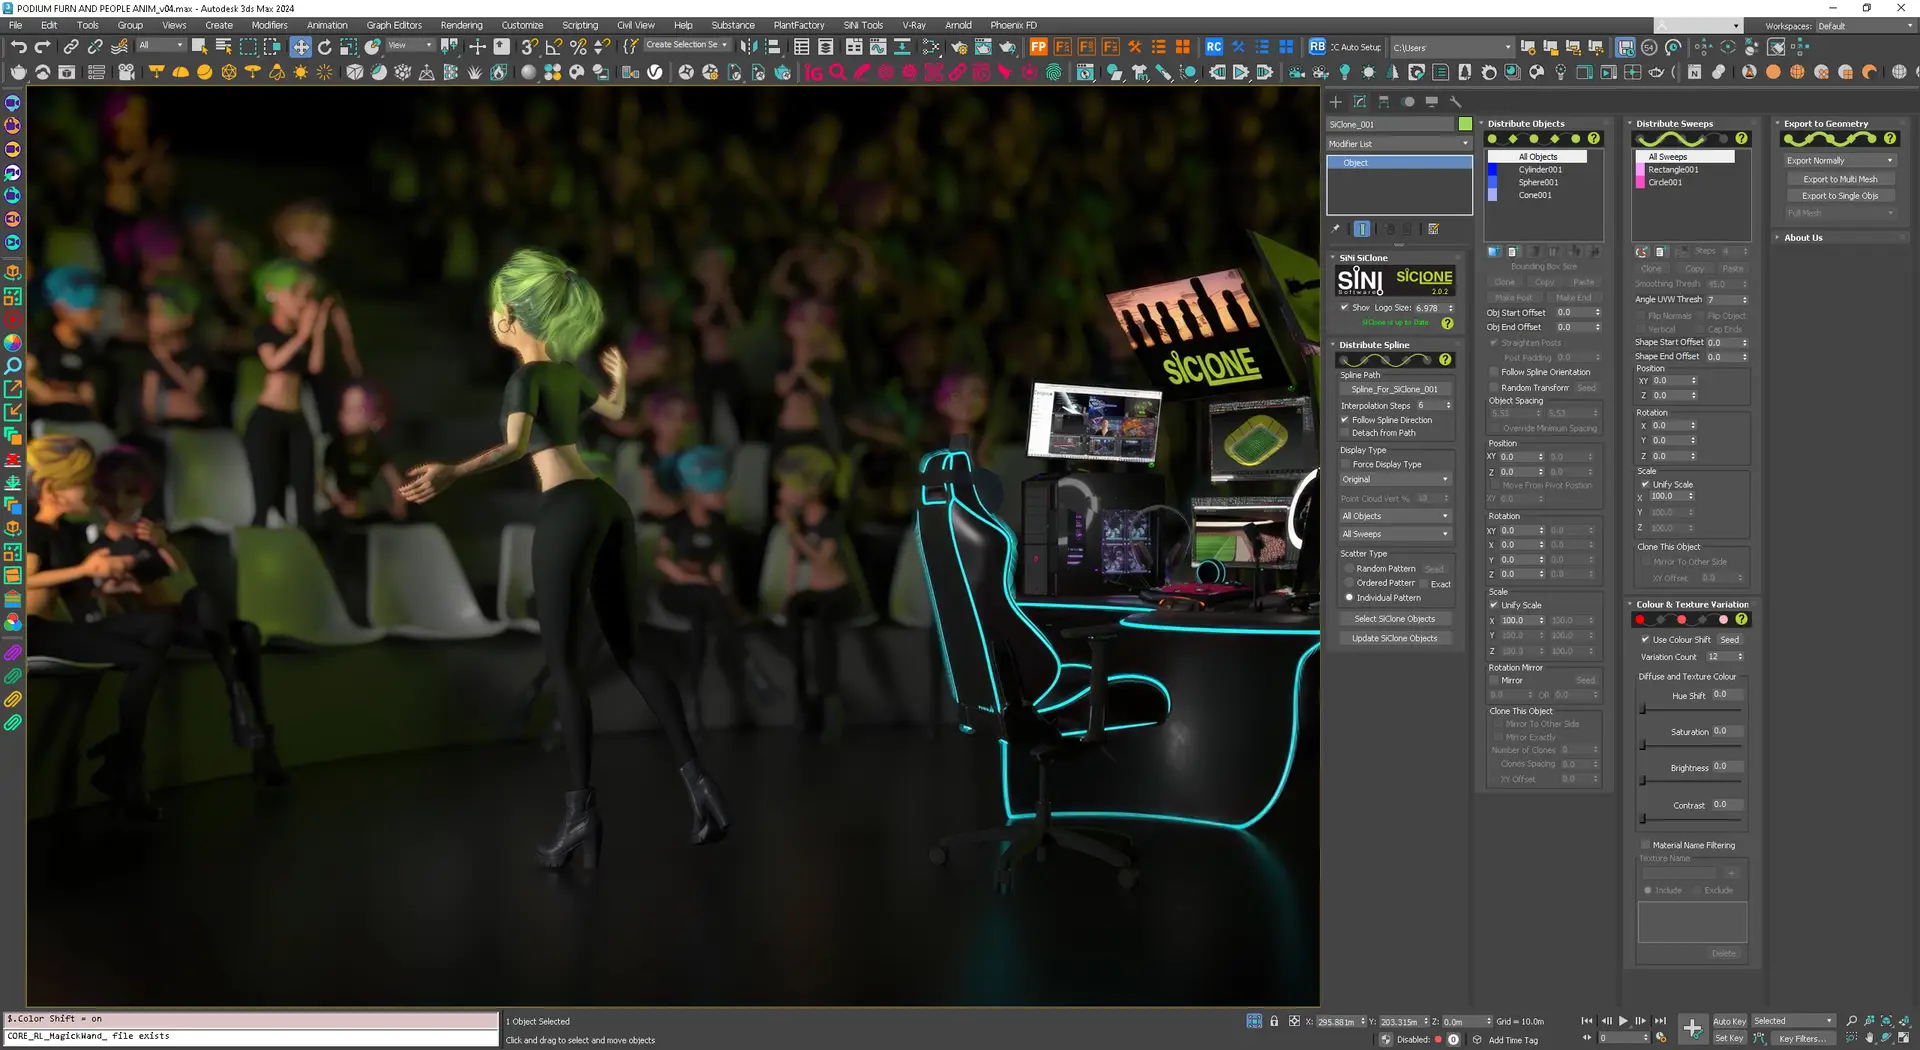1920x1050 pixels.
Task: Enable Random Transform checkbox
Action: point(1494,388)
